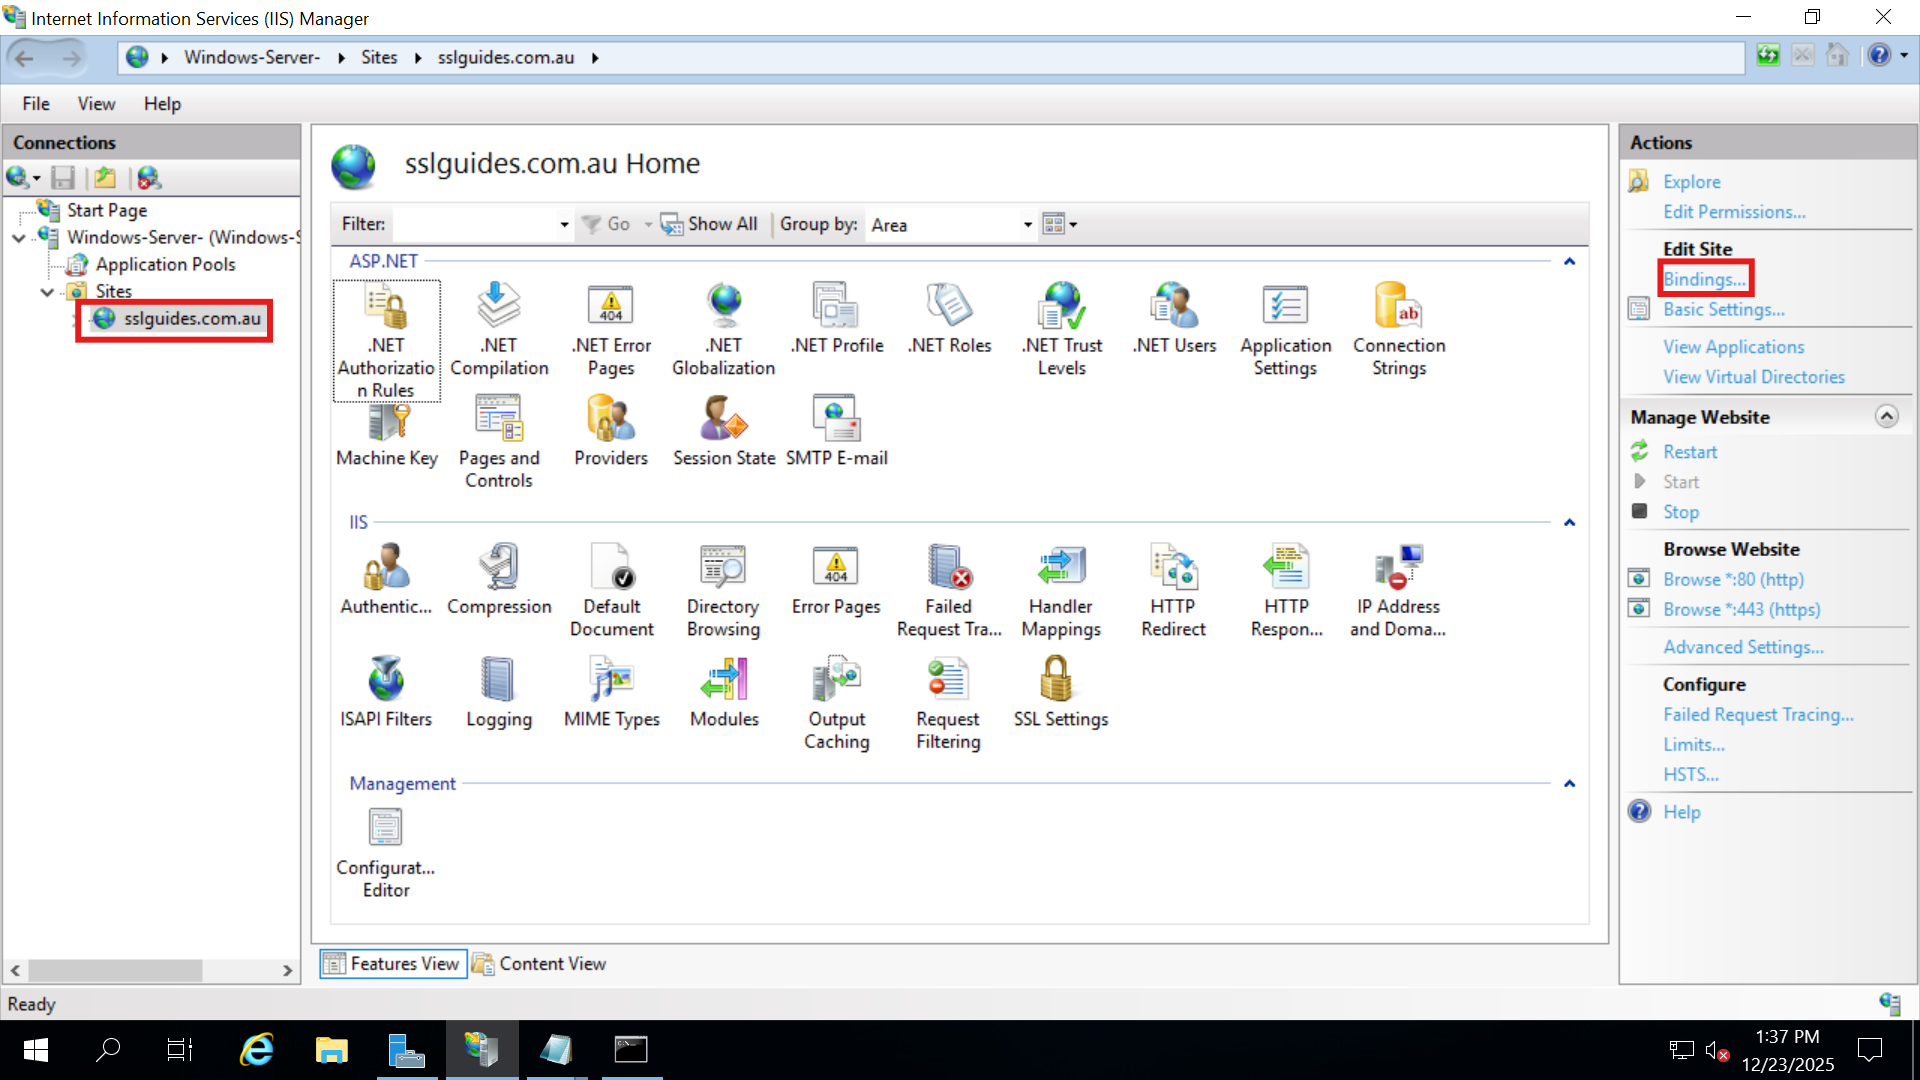Open Internet Explorer from the taskbar
This screenshot has width=1920, height=1080.
point(257,1050)
